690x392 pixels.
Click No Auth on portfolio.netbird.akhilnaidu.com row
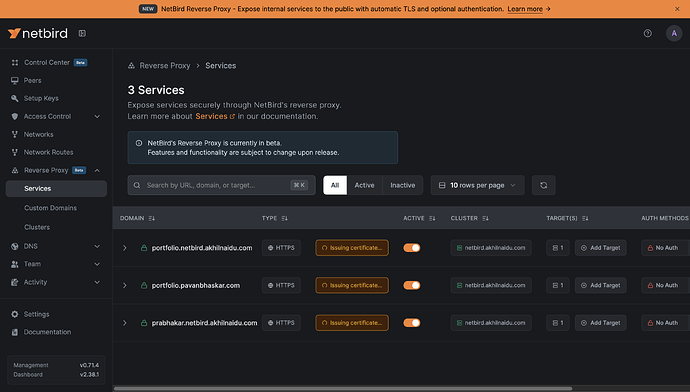click(663, 248)
